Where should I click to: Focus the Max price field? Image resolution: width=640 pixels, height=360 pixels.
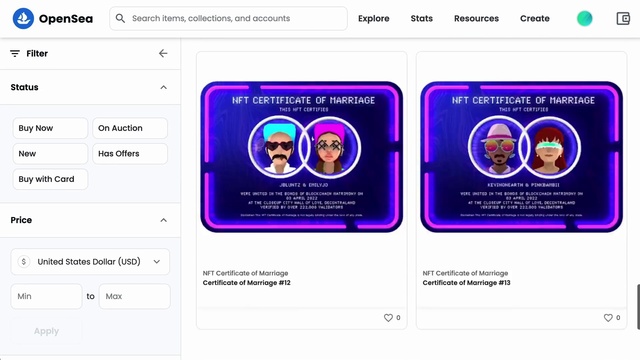[x=134, y=296]
